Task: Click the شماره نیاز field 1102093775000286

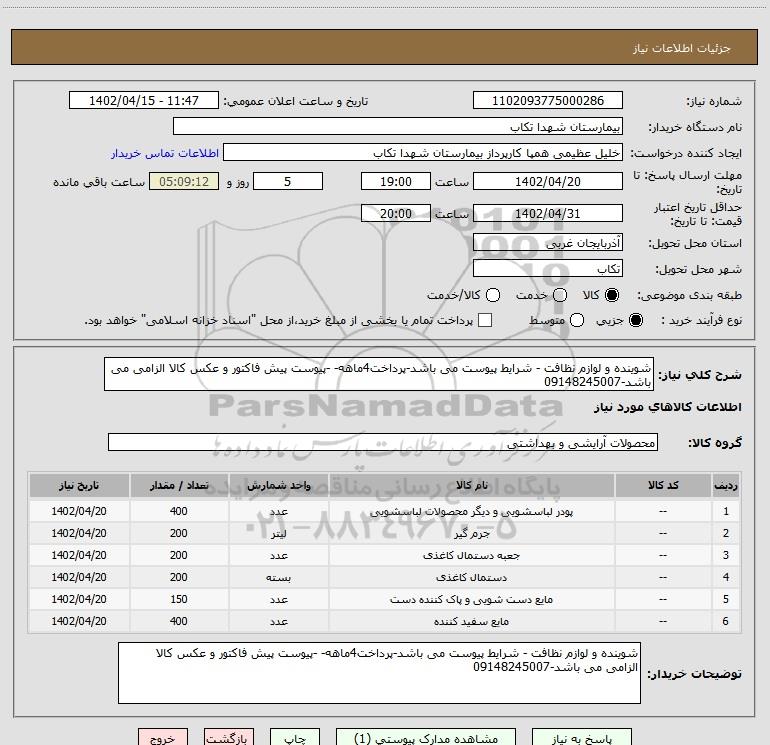Action: 548,101
